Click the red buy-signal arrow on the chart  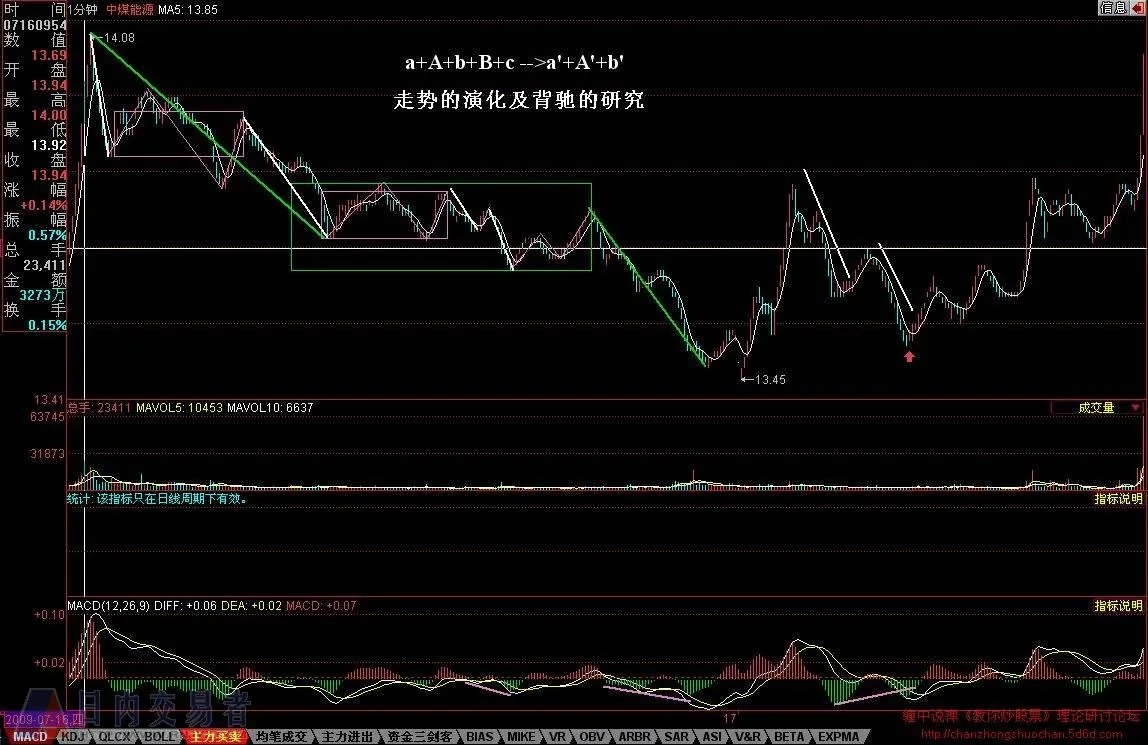[x=909, y=356]
